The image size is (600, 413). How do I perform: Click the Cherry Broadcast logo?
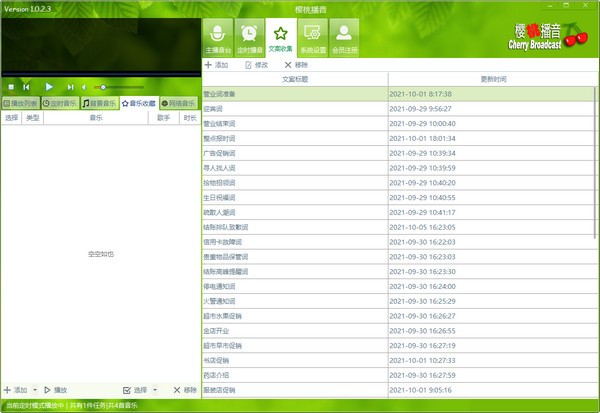548,36
